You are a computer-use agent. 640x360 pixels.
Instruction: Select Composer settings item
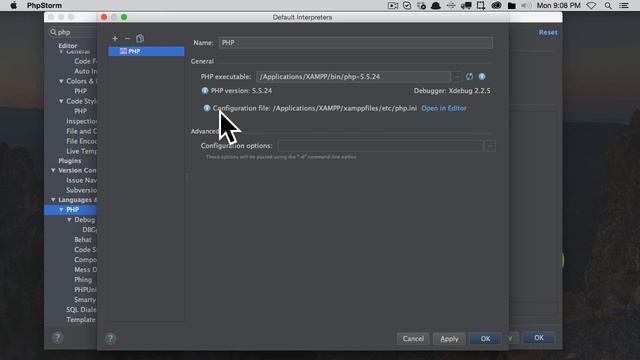tap(85, 260)
